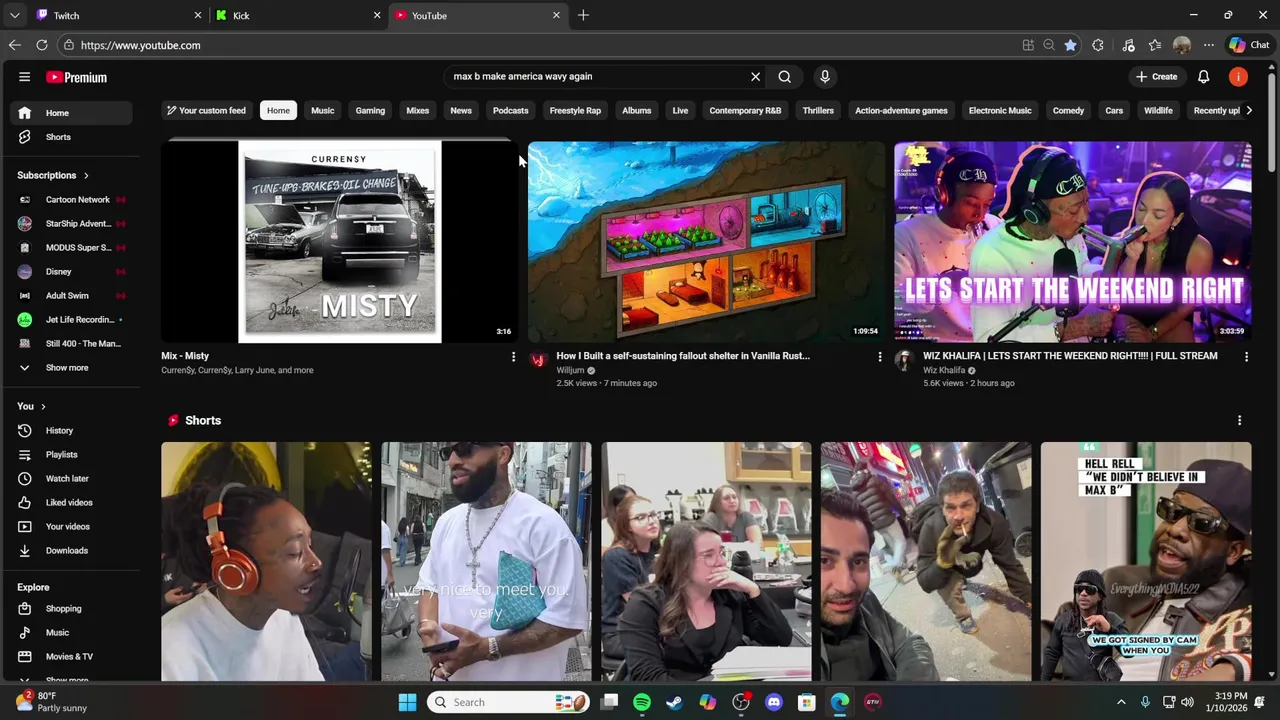Open Movies & TV under Explore

tap(70, 656)
